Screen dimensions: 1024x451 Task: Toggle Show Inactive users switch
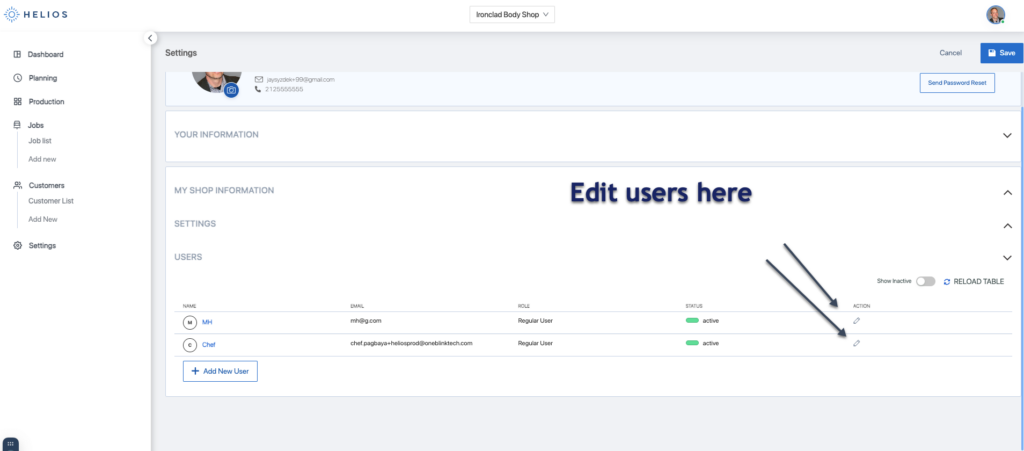[925, 281]
